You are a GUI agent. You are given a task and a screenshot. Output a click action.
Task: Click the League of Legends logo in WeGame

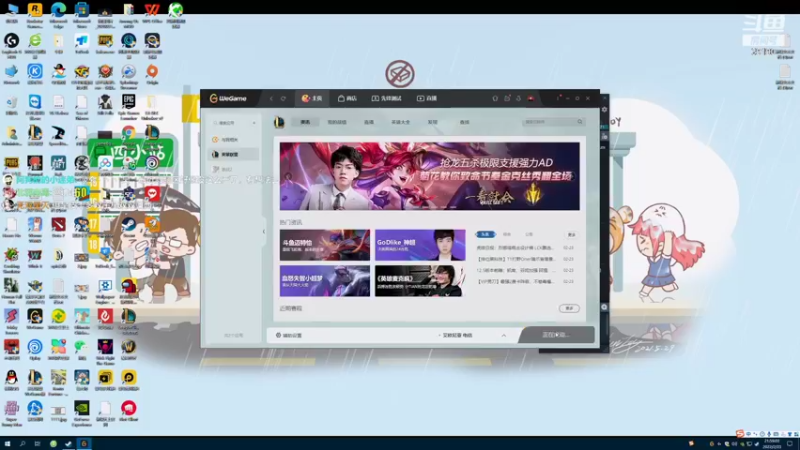279,122
